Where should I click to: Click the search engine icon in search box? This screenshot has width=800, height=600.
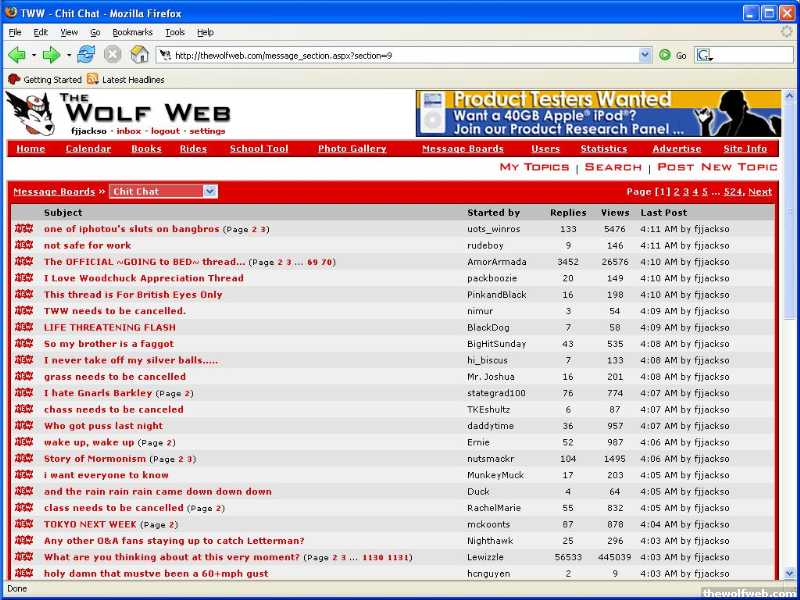tap(704, 56)
